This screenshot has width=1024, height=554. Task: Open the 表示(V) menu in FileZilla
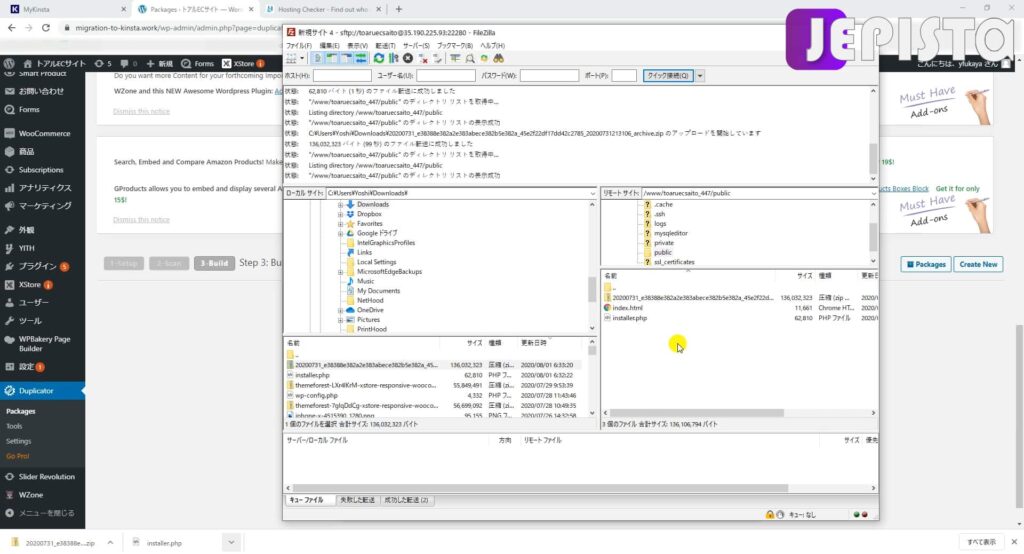[x=357, y=46]
